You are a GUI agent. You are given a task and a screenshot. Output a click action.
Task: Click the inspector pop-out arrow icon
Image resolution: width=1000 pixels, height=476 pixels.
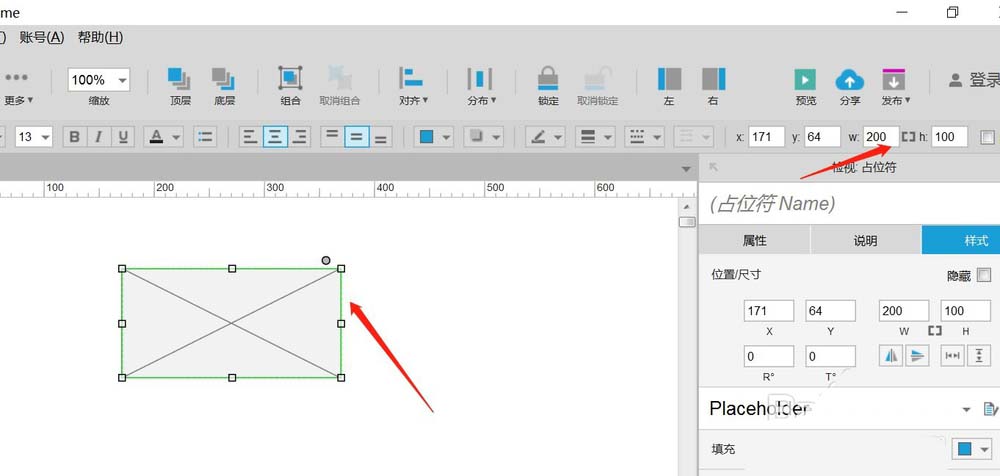[714, 167]
